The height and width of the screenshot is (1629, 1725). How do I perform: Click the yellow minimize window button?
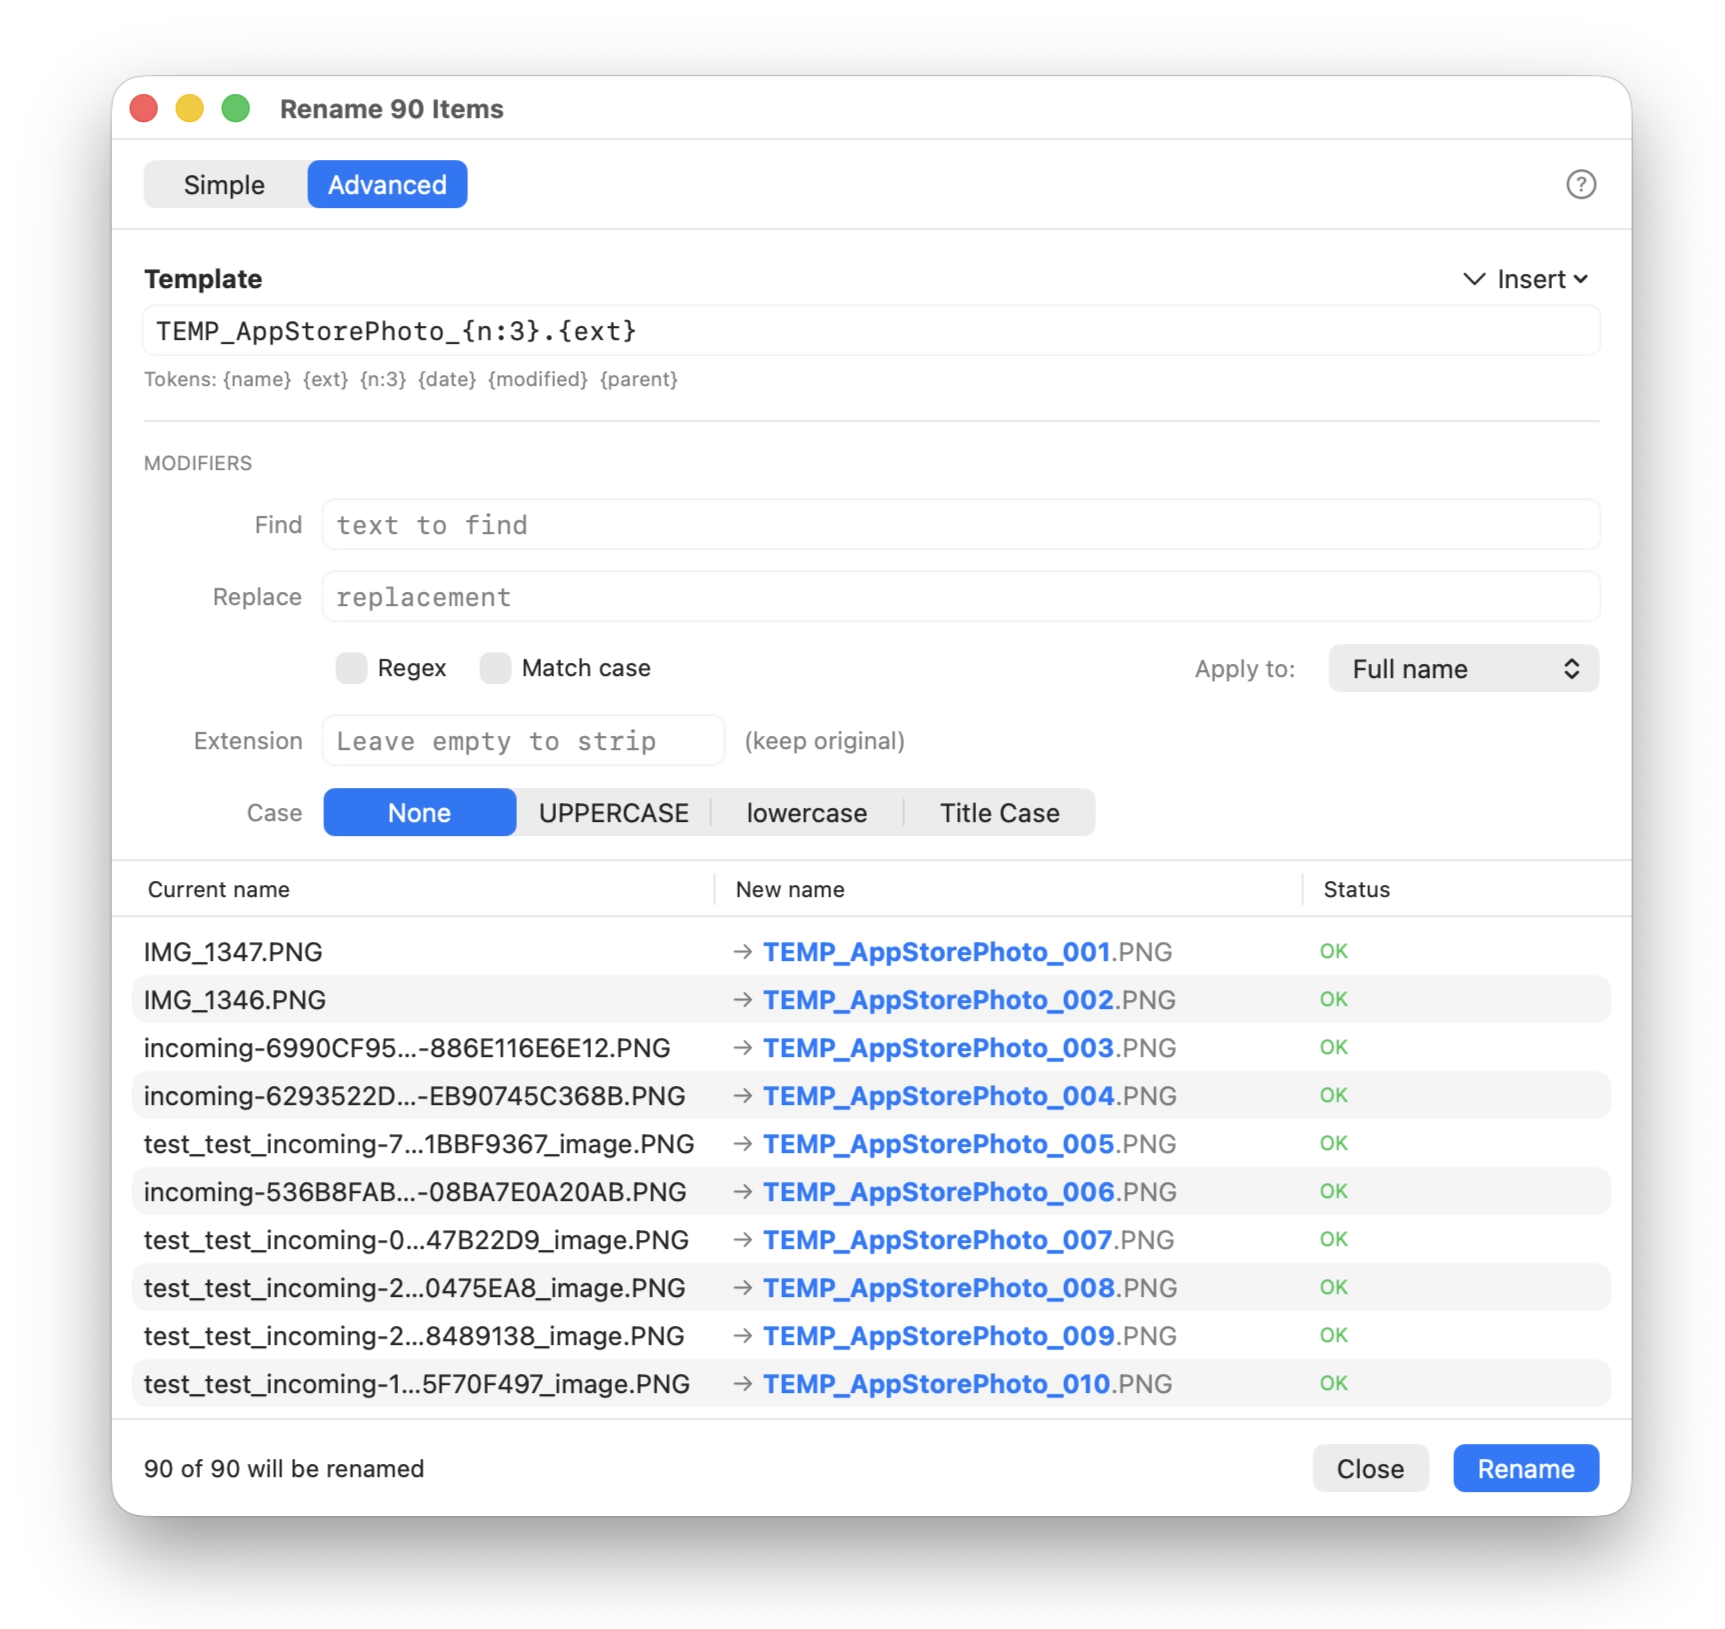(190, 109)
